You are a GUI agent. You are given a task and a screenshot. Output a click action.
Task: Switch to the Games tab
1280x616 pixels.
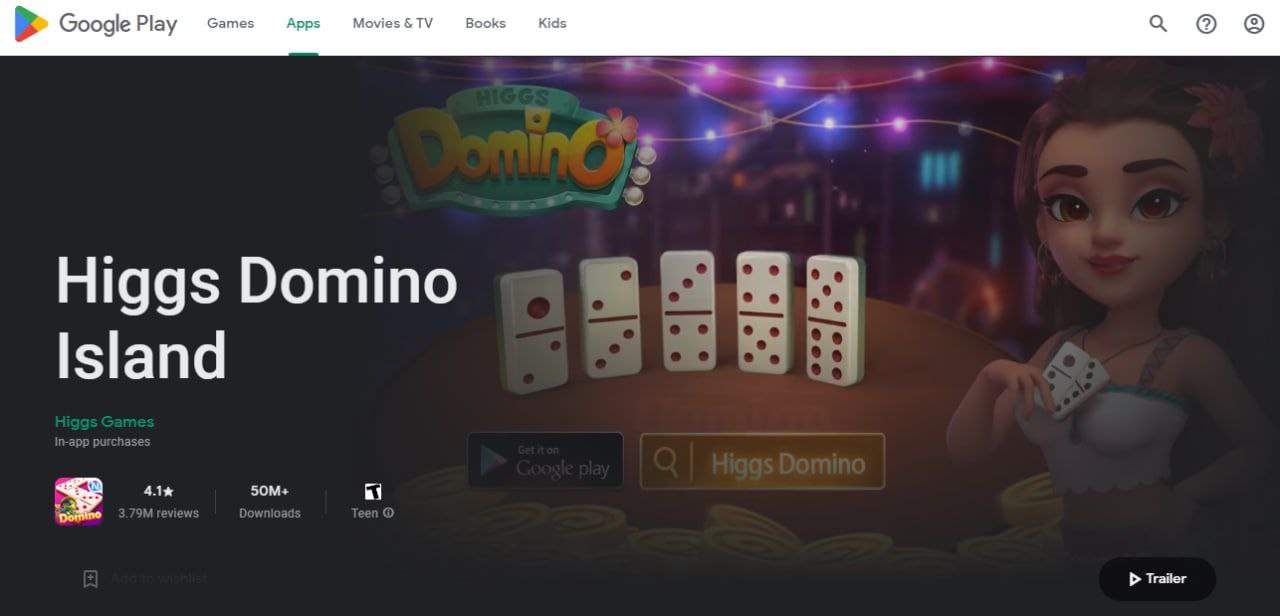230,23
